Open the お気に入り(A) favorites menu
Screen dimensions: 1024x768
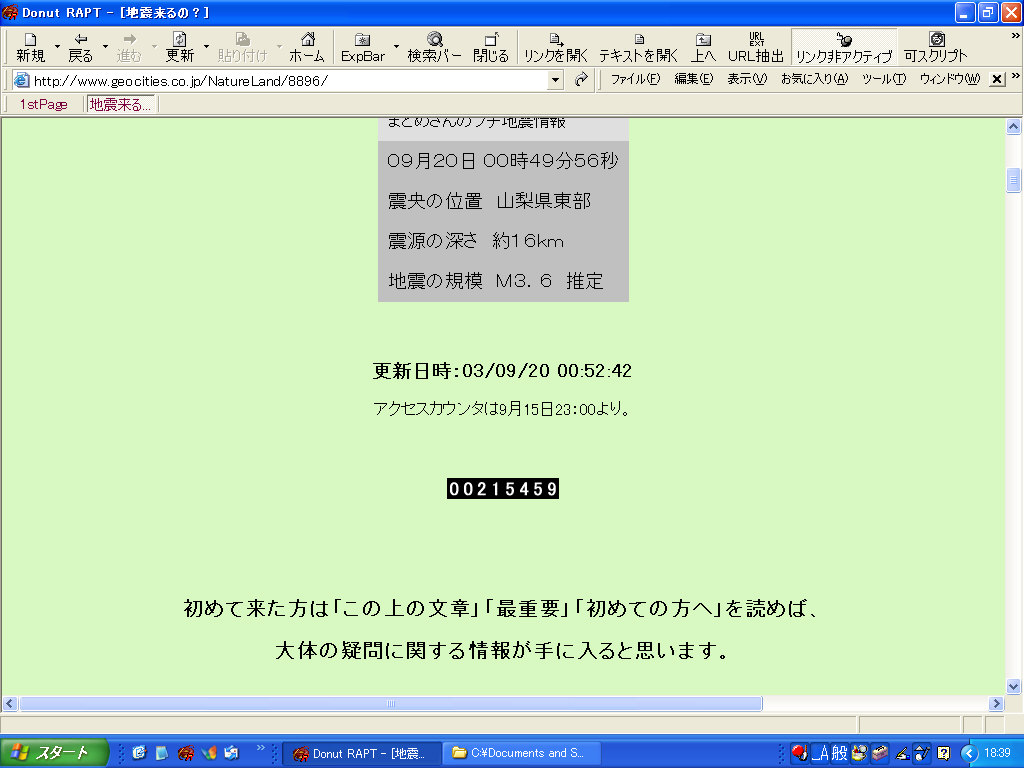pyautogui.click(x=814, y=80)
